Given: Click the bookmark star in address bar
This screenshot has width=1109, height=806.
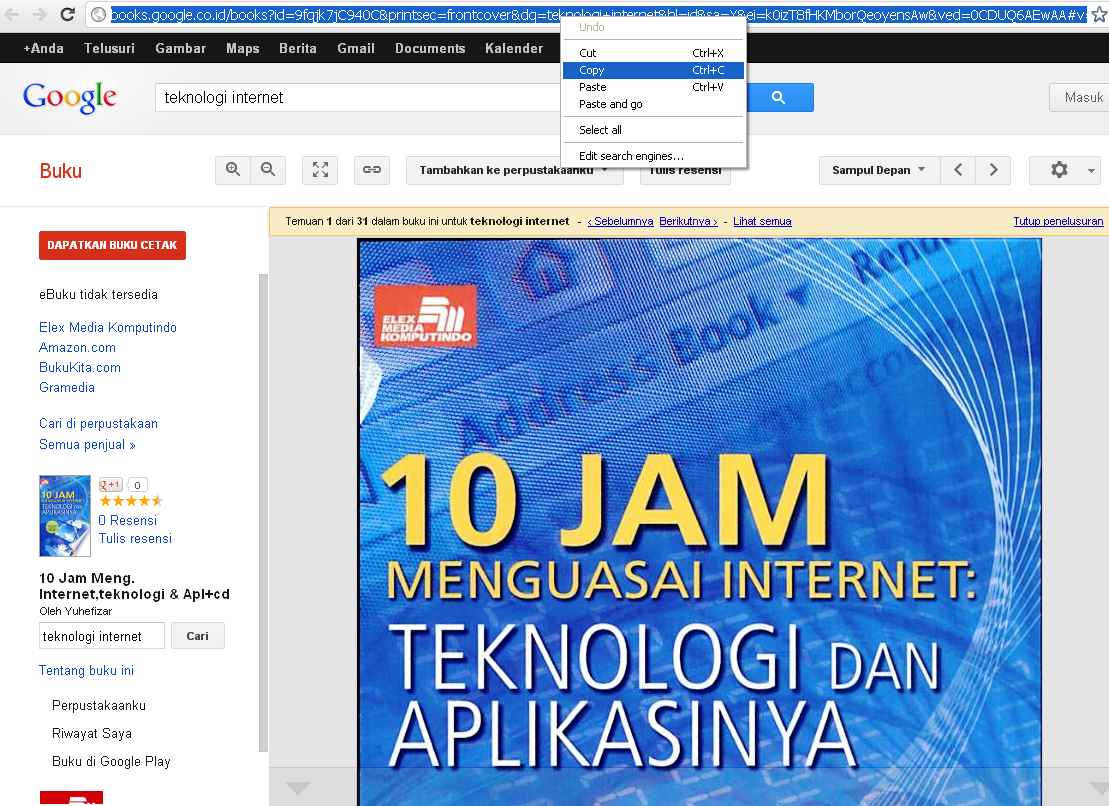Looking at the screenshot, I should tap(1098, 15).
